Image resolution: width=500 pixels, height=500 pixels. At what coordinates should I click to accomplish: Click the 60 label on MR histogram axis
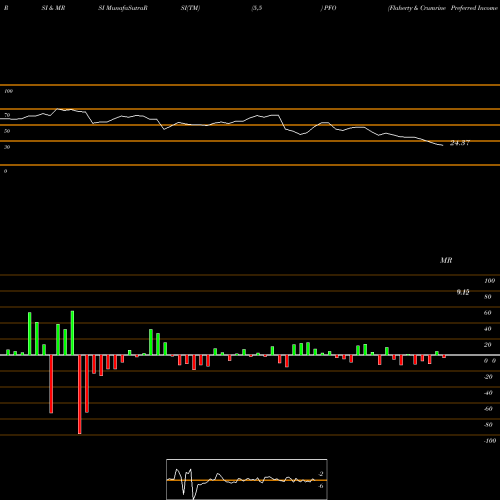[x=488, y=313]
